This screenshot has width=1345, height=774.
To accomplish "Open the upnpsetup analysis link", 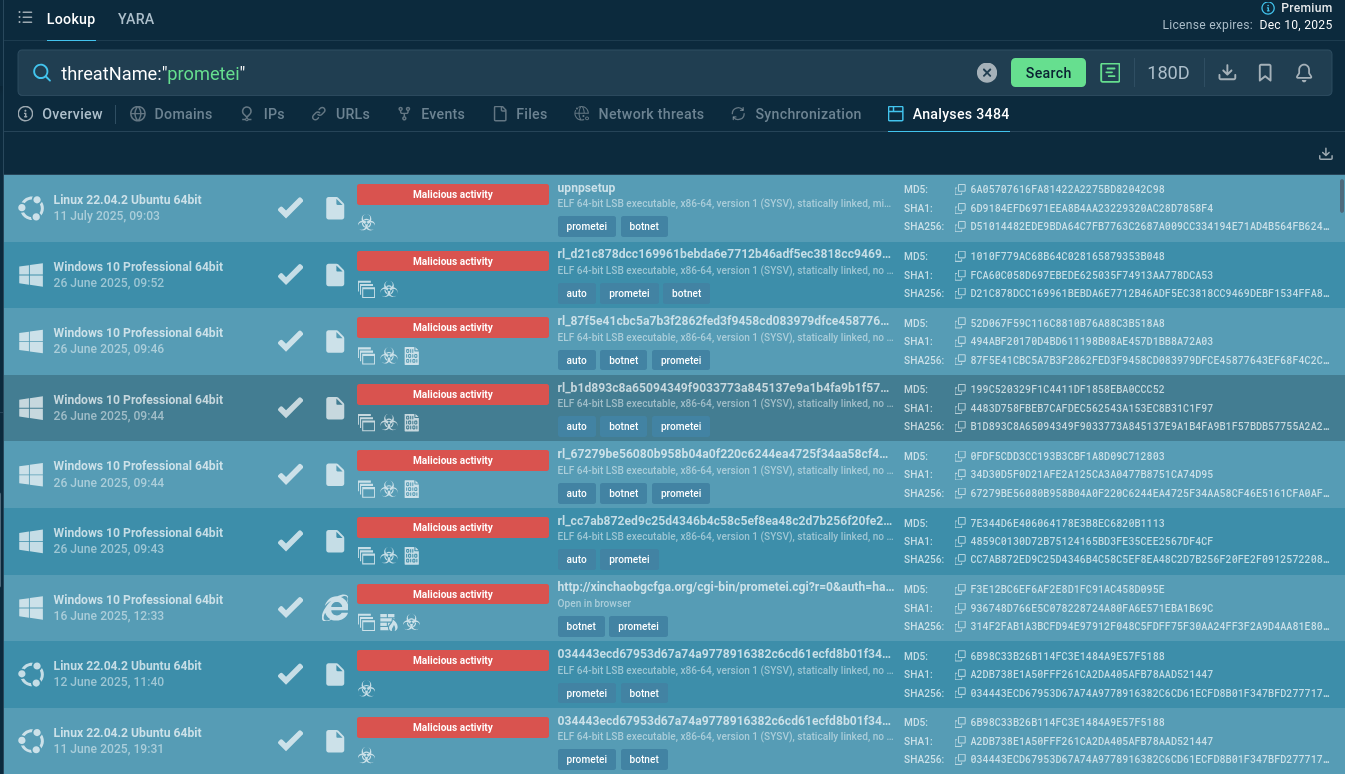I will [586, 188].
